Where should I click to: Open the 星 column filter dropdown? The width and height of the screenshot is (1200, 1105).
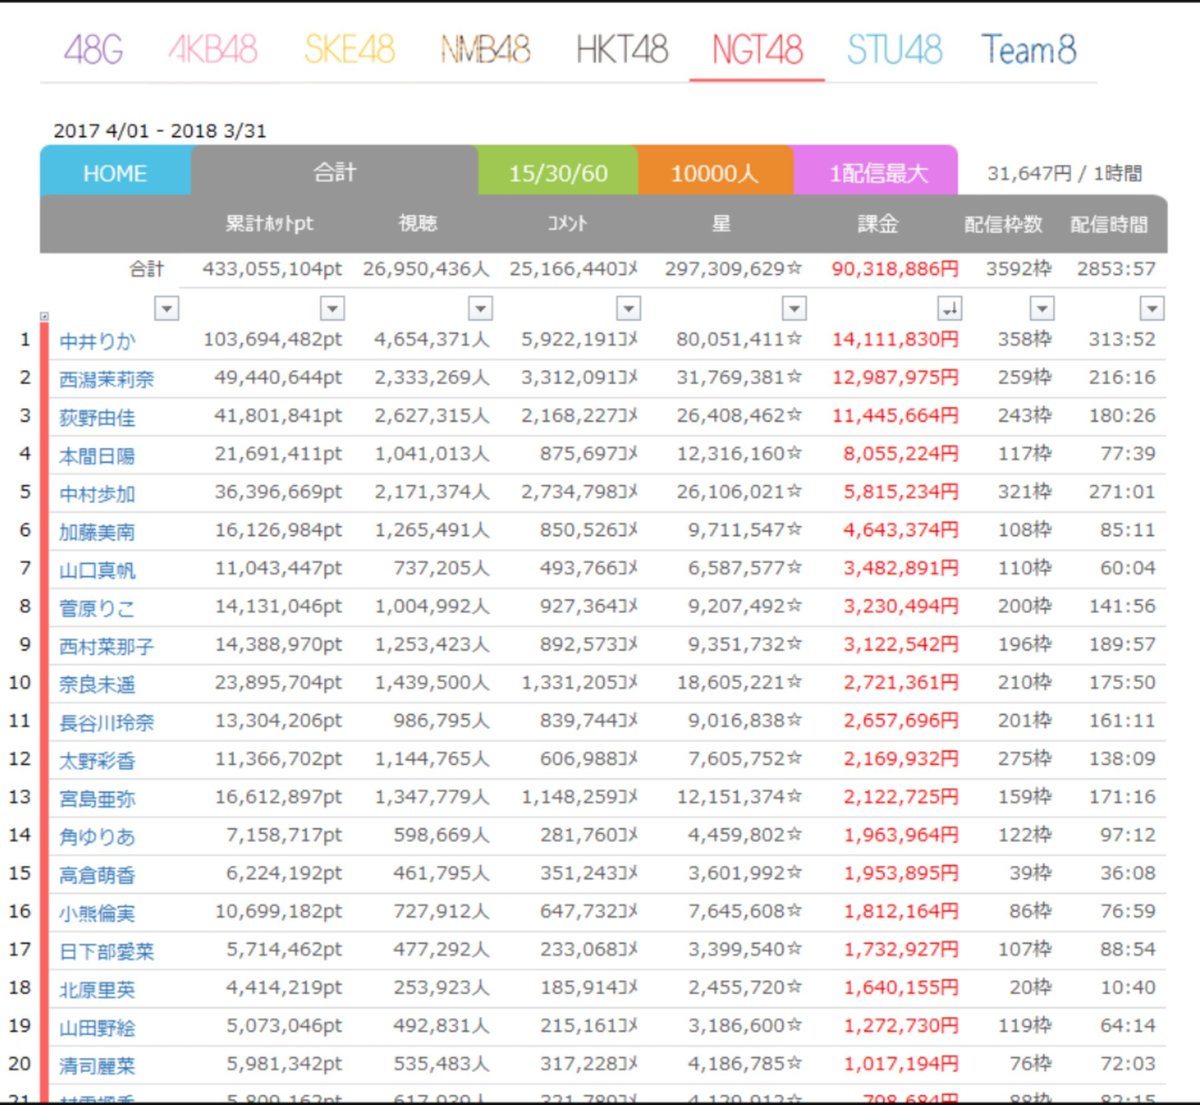click(794, 308)
